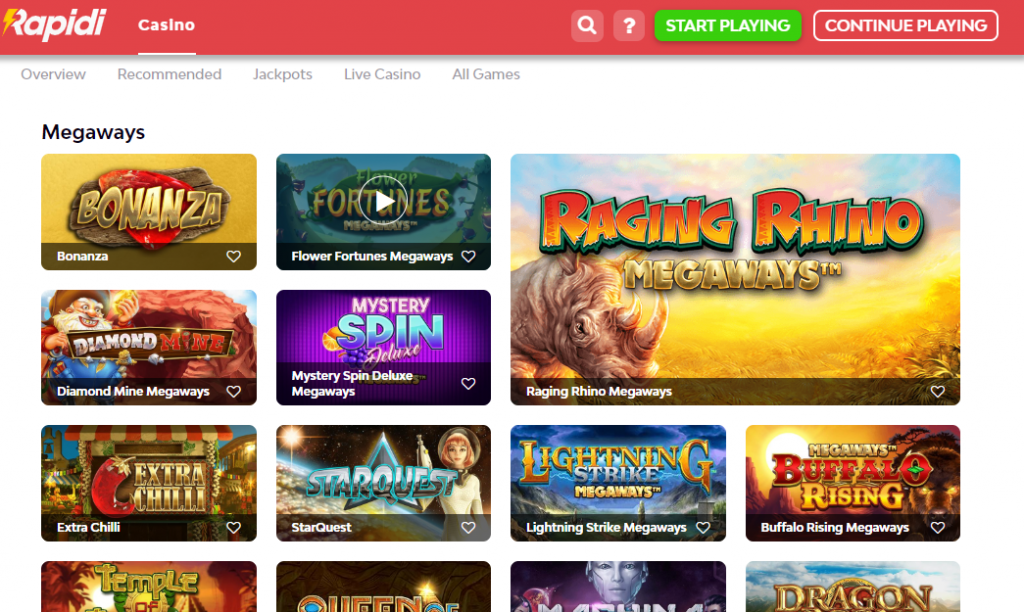The image size is (1024, 612).
Task: Open the Dragon game thumbnail
Action: tap(853, 587)
